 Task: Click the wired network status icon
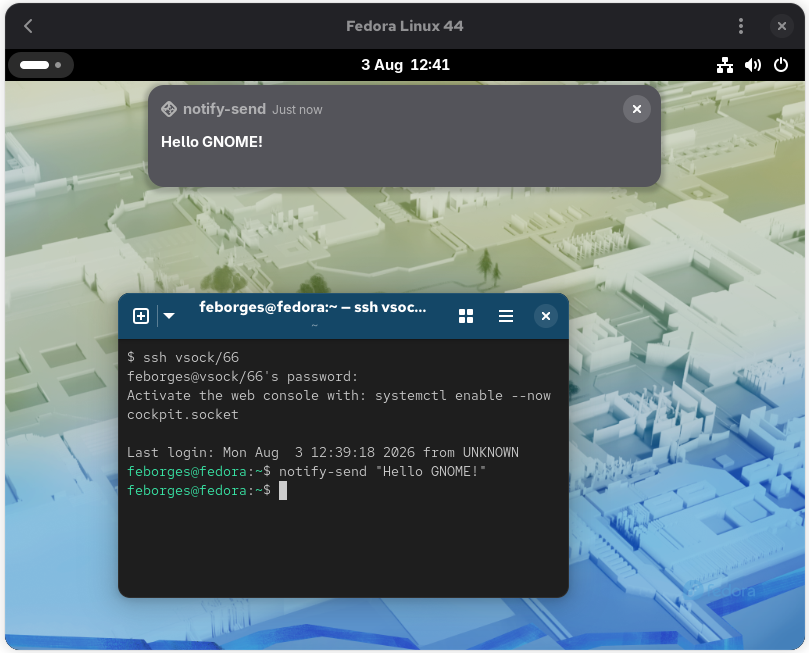[725, 65]
